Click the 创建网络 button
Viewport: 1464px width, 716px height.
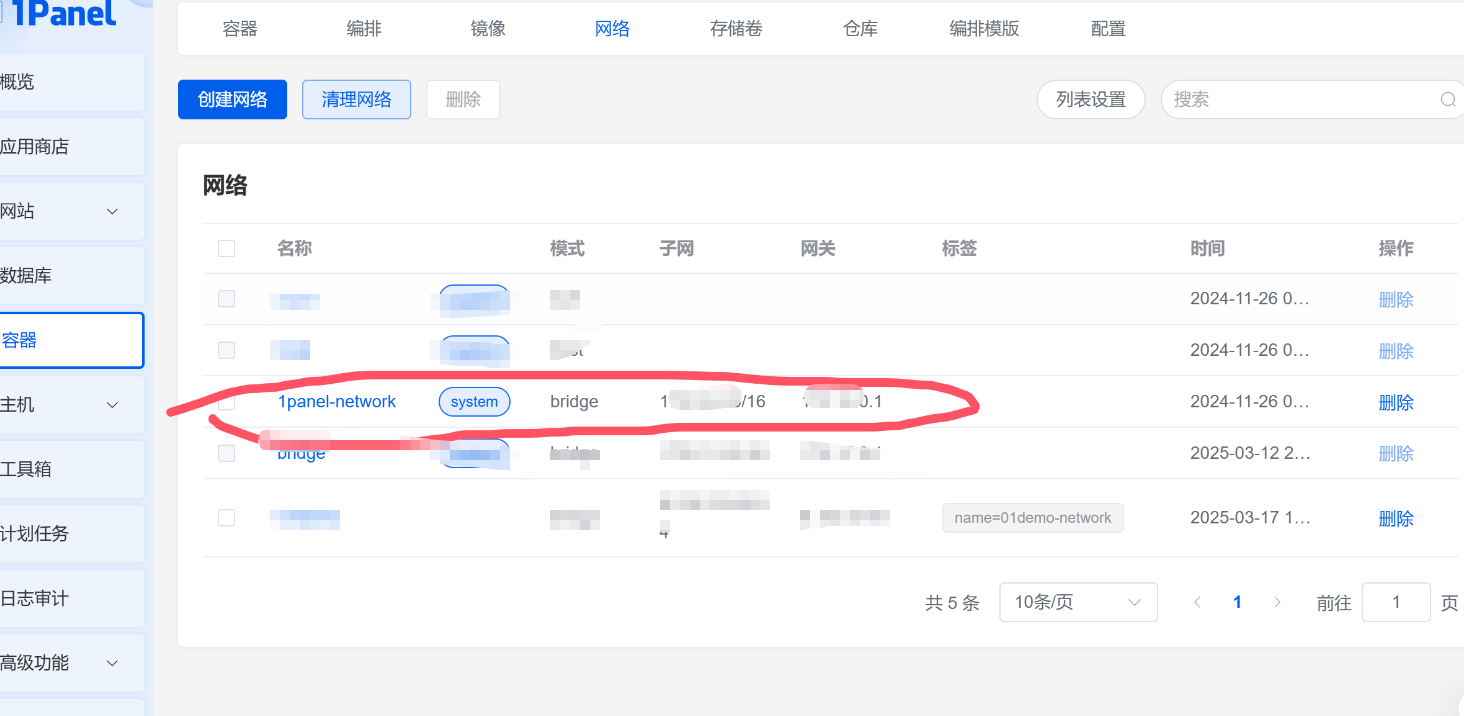(x=232, y=100)
